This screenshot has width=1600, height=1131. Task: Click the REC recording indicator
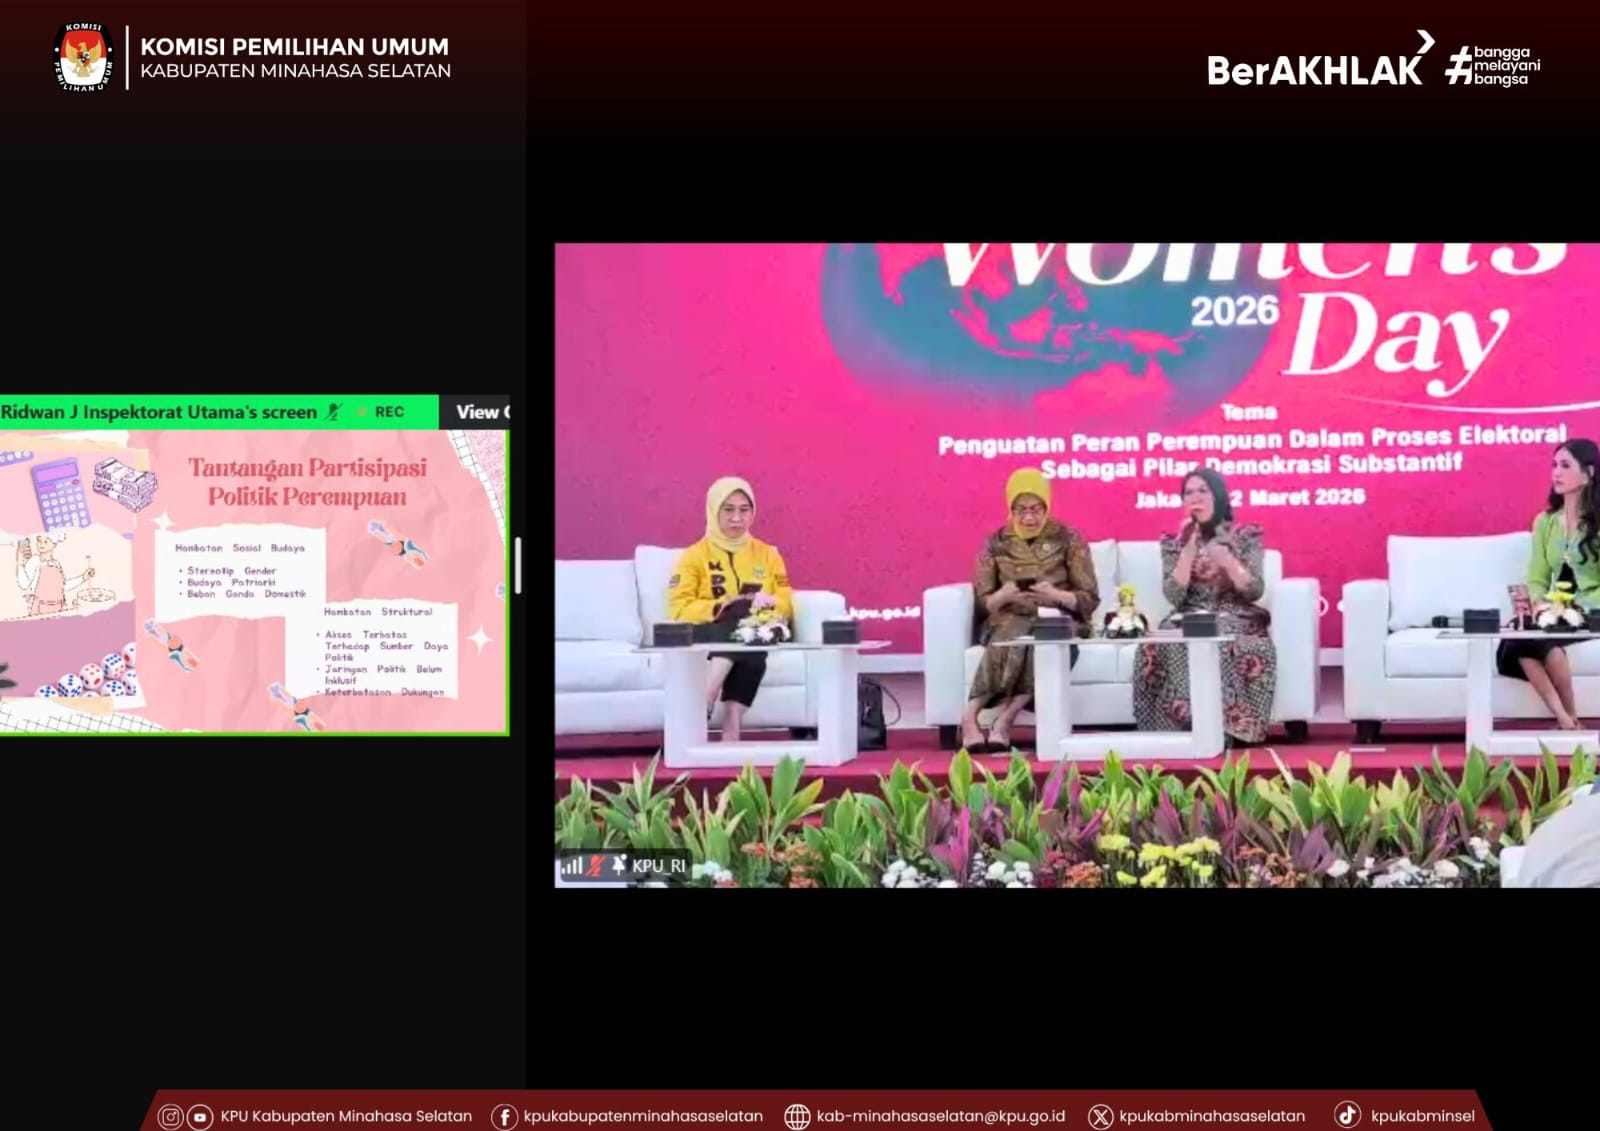[x=388, y=412]
